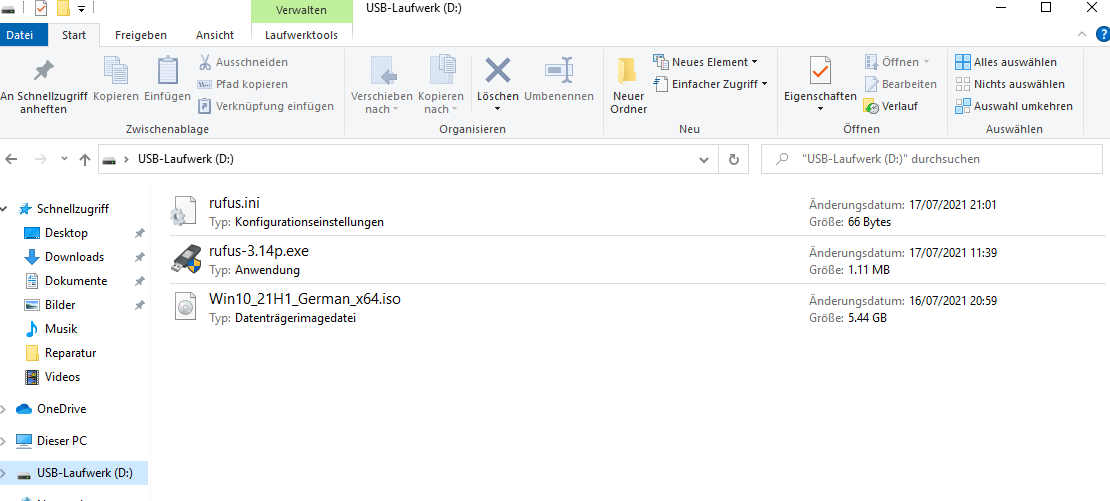
Task: Go up one folder level arrow
Action: 85,159
